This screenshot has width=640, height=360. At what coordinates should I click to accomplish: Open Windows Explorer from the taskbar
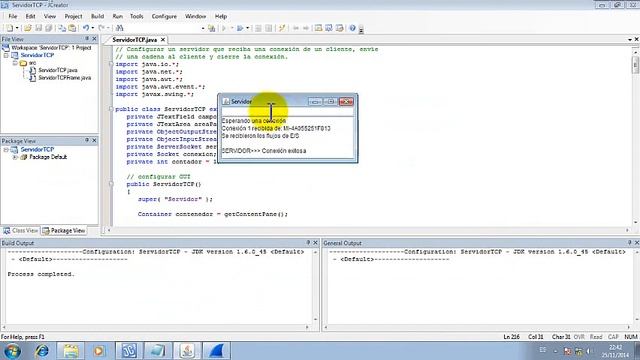[70, 351]
